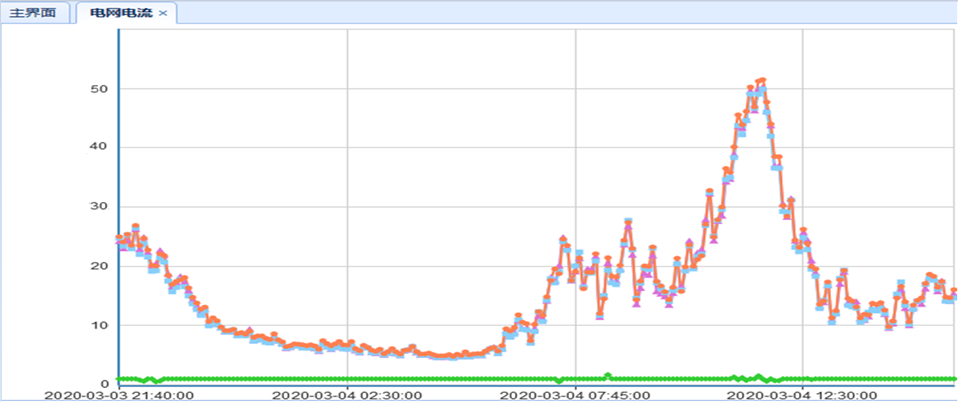Click the x-axis label 2020-03-04 12:30:00
The width and height of the screenshot is (958, 402).
(x=803, y=394)
